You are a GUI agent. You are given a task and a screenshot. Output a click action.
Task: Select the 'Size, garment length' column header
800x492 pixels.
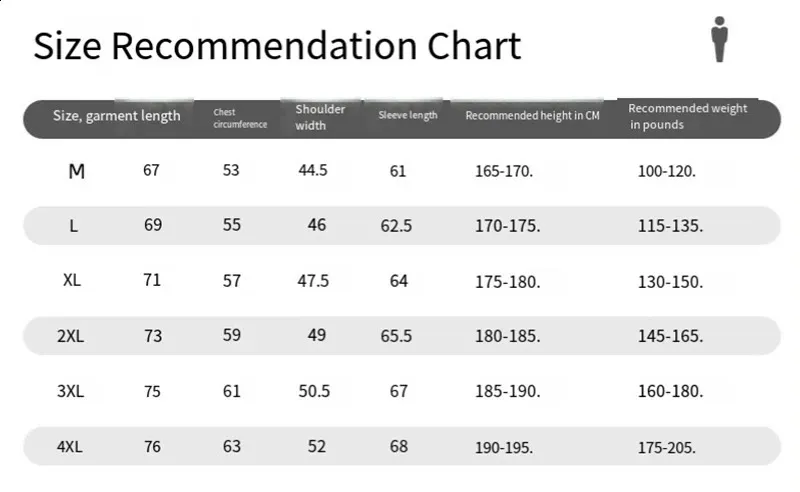coord(117,116)
